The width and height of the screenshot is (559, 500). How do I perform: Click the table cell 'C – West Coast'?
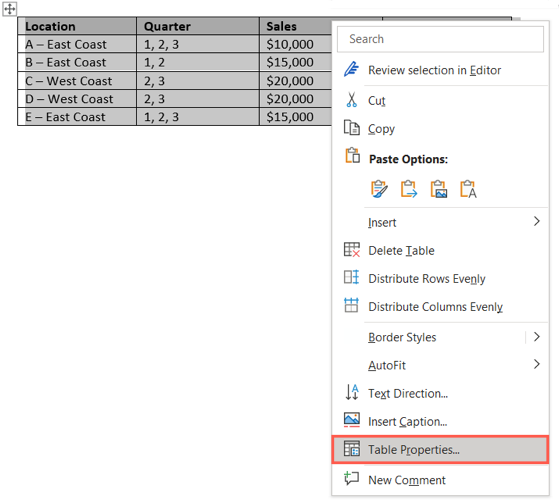77,81
